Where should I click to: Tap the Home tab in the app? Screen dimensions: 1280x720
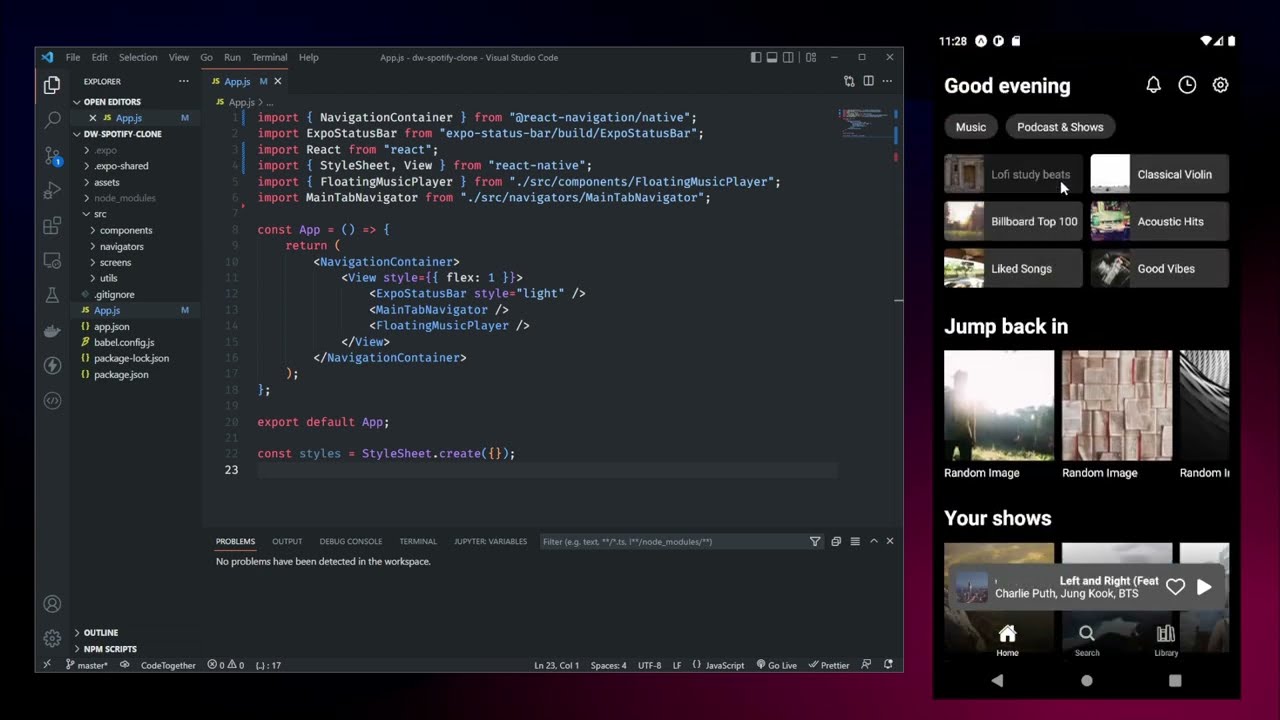tap(1007, 640)
